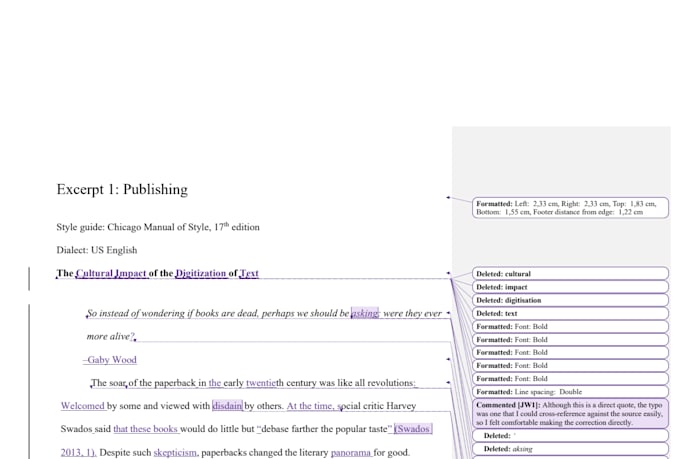Screen dimensions: 680x459
Task: Select the 'Deleted: aksing' revision balloon
Action: pos(570,449)
